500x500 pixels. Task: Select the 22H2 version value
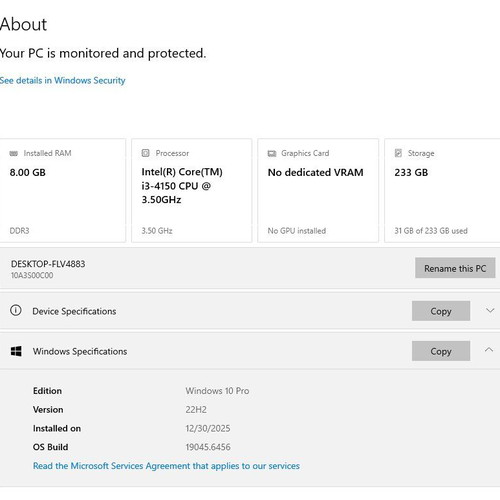(196, 409)
